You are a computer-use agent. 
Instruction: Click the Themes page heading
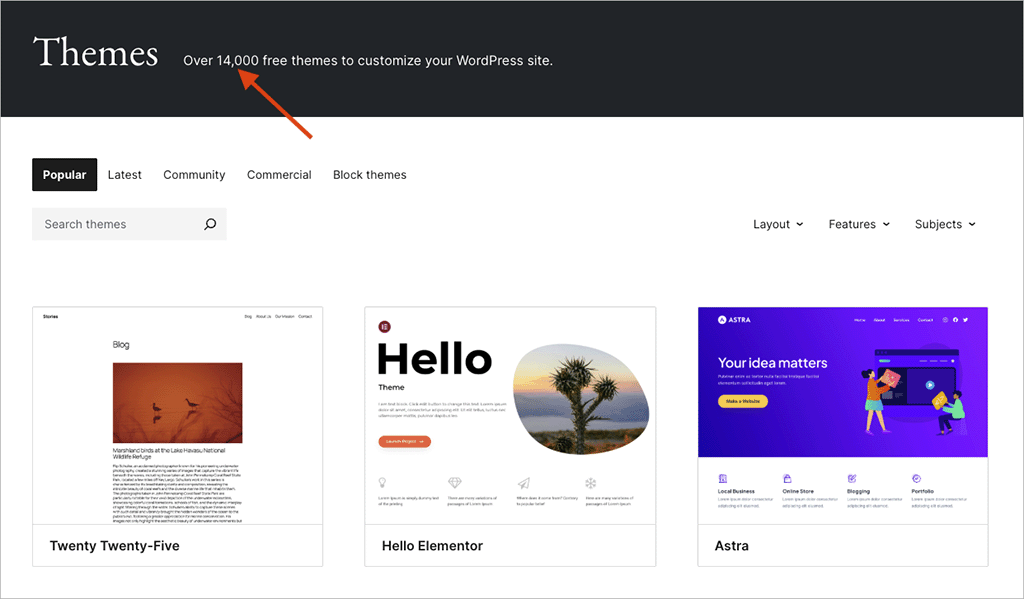pyautogui.click(x=96, y=52)
